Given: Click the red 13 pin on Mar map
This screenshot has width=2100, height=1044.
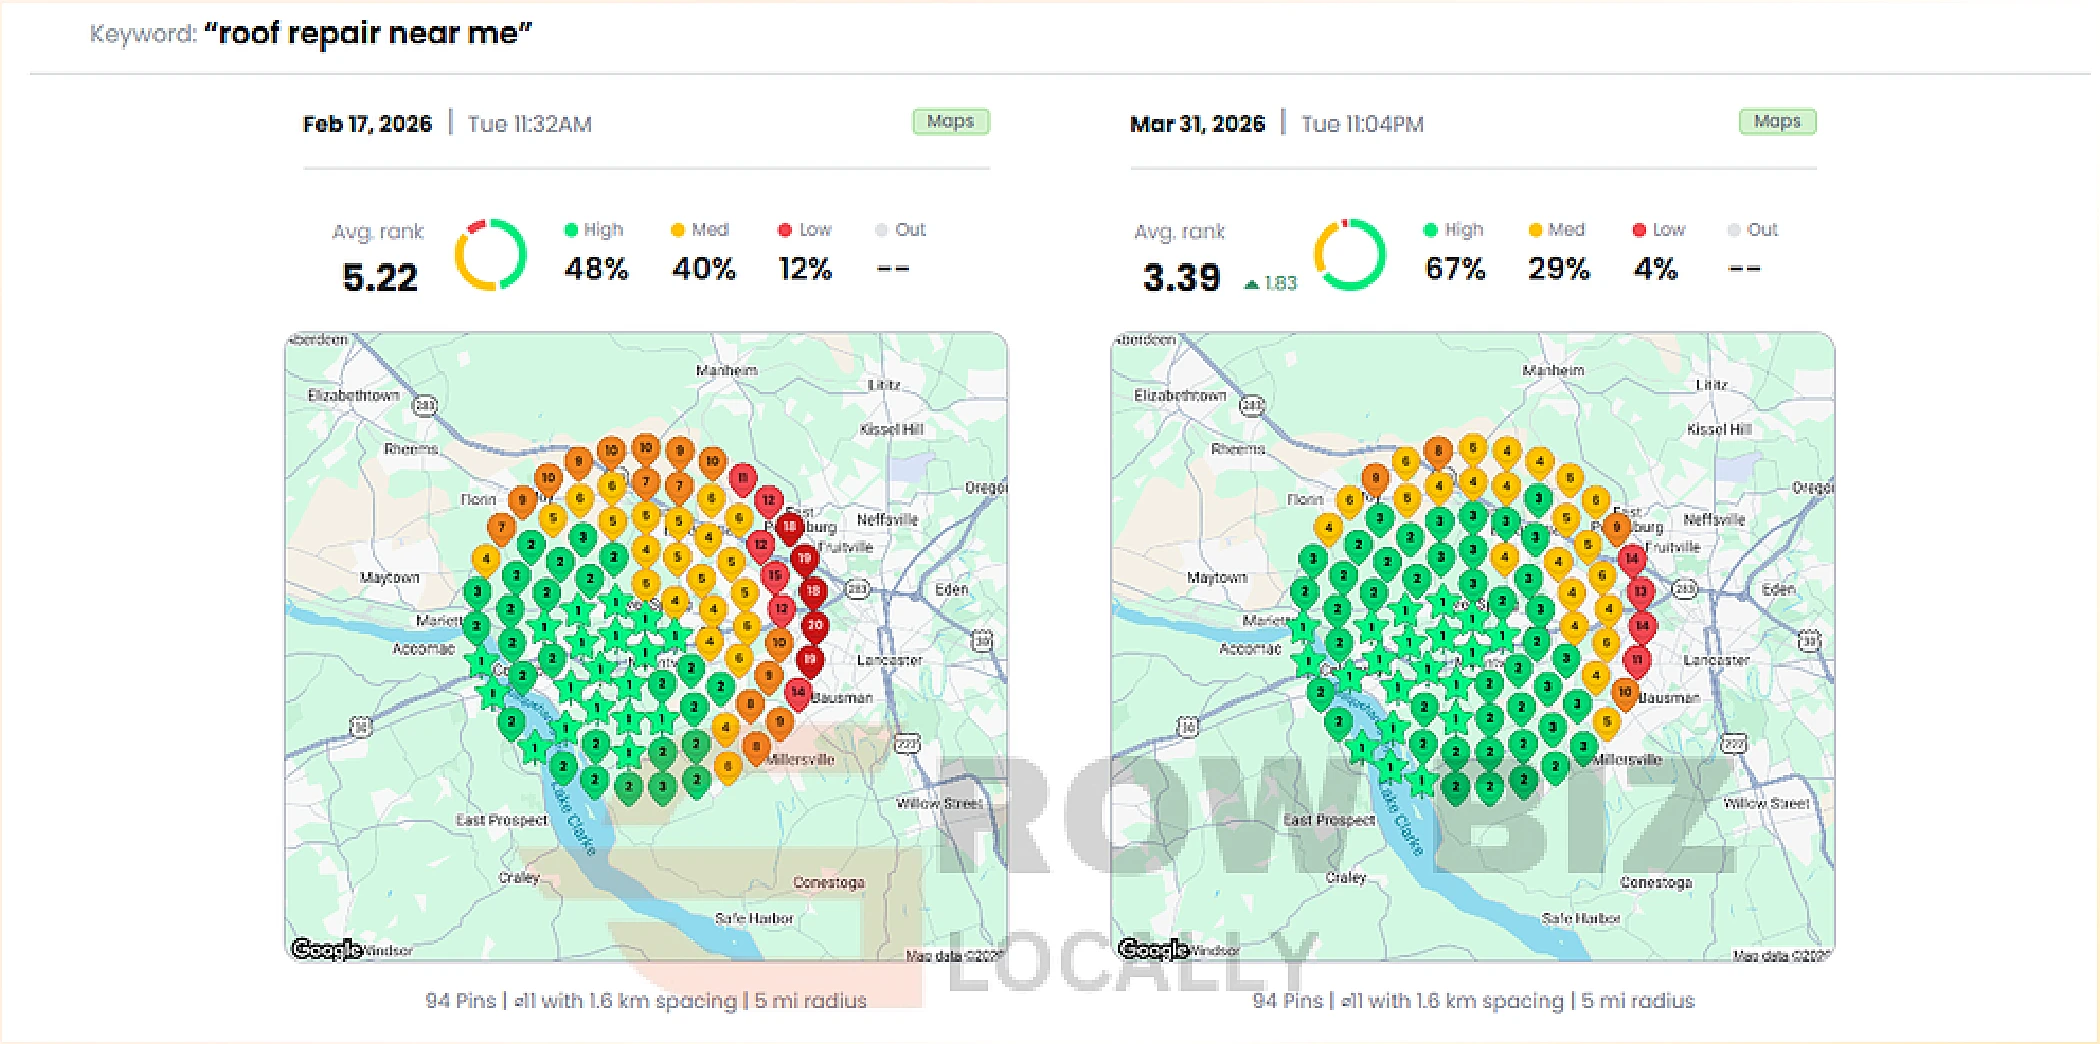Looking at the screenshot, I should [1641, 593].
